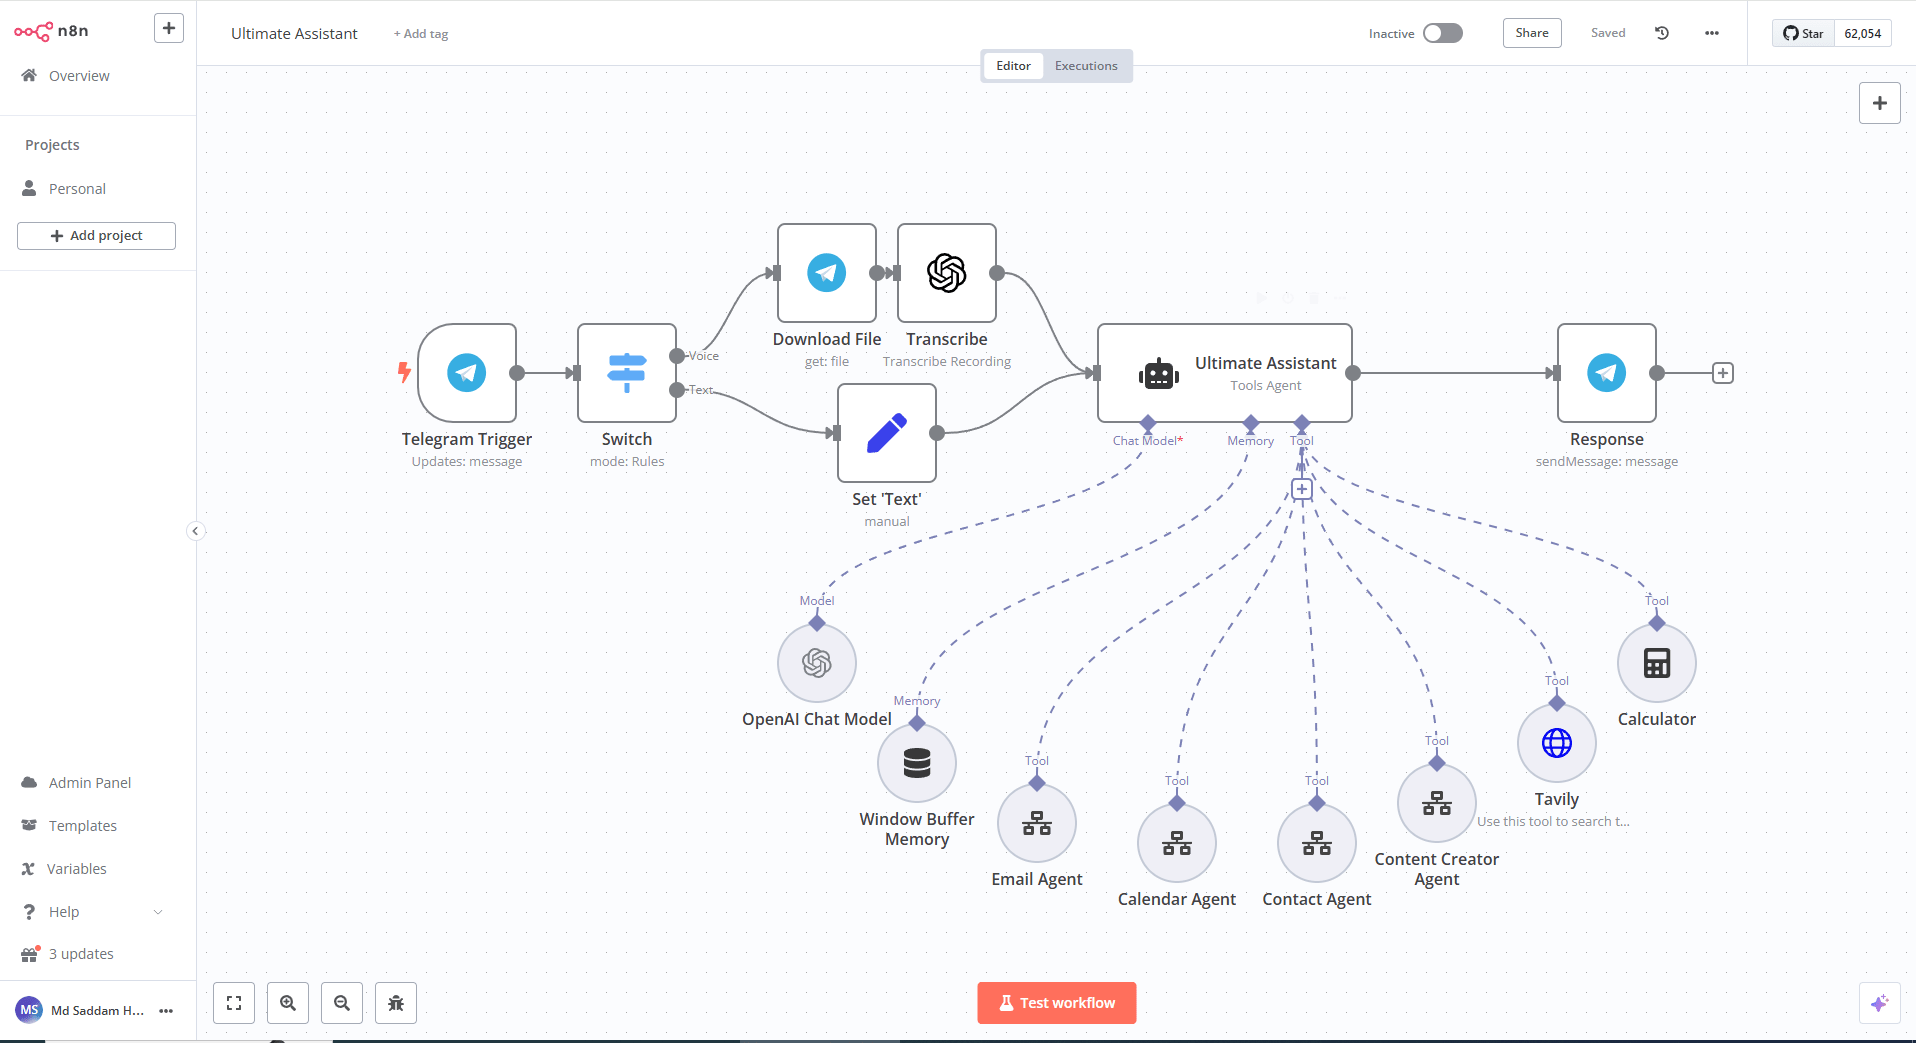Click the Saved status text
Image resolution: width=1916 pixels, height=1043 pixels.
[1608, 33]
